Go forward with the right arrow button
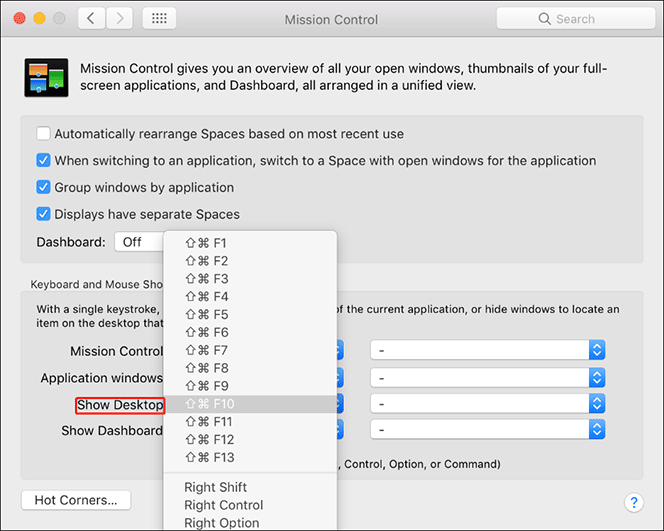664x531 pixels. pyautogui.click(x=119, y=19)
